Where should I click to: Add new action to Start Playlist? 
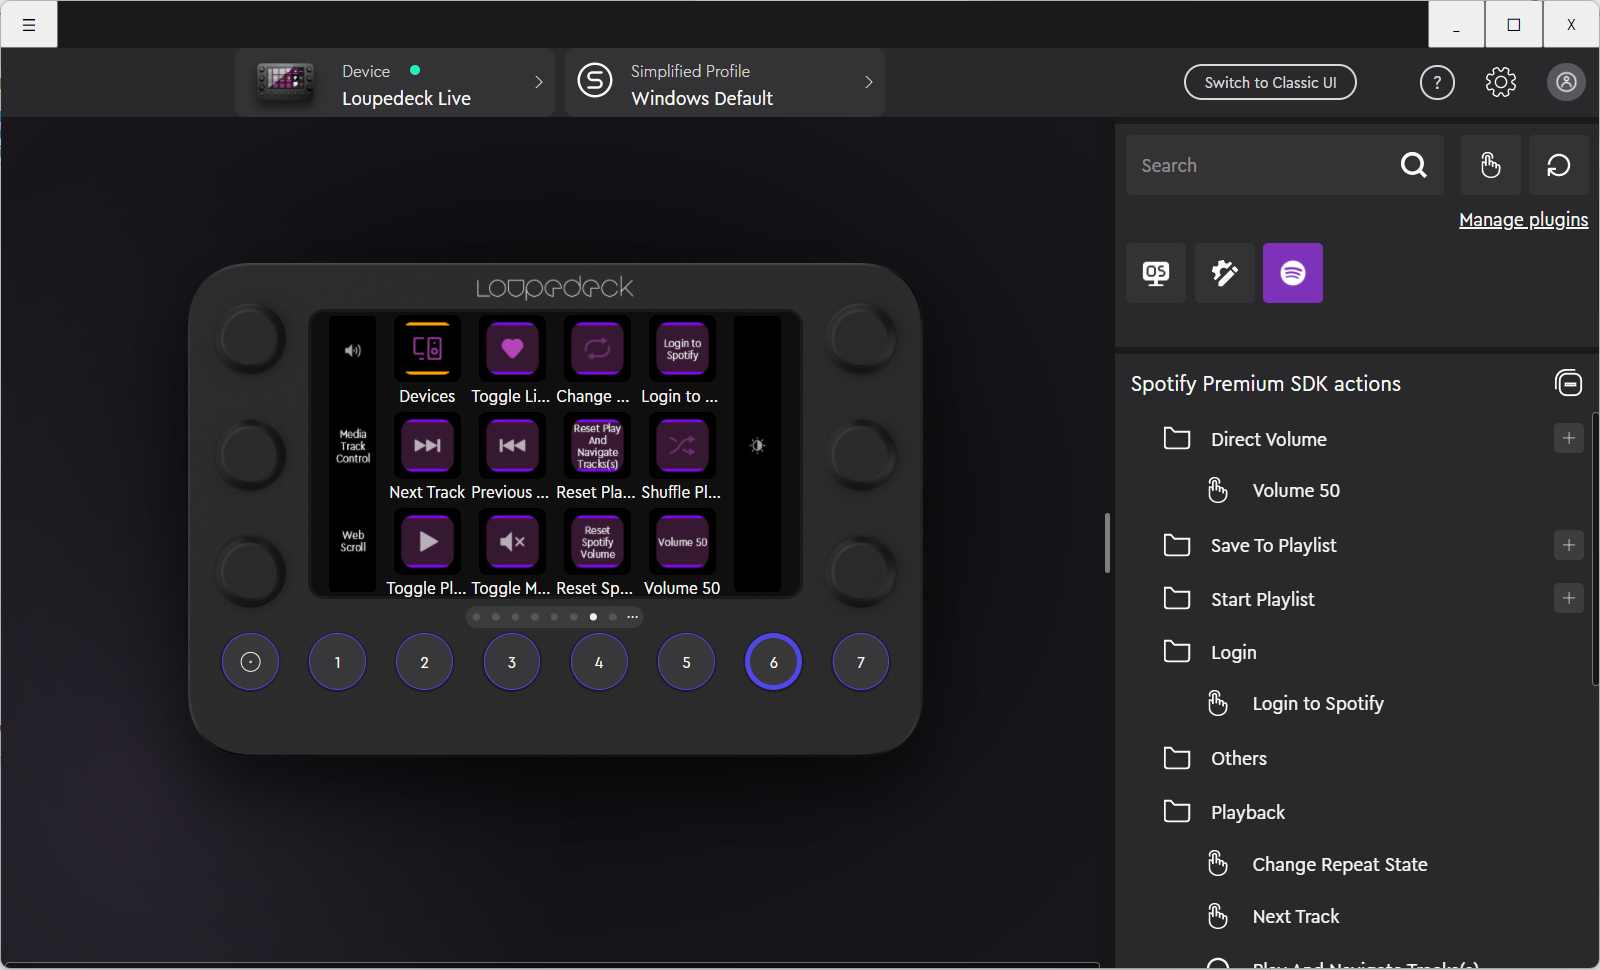click(x=1568, y=598)
